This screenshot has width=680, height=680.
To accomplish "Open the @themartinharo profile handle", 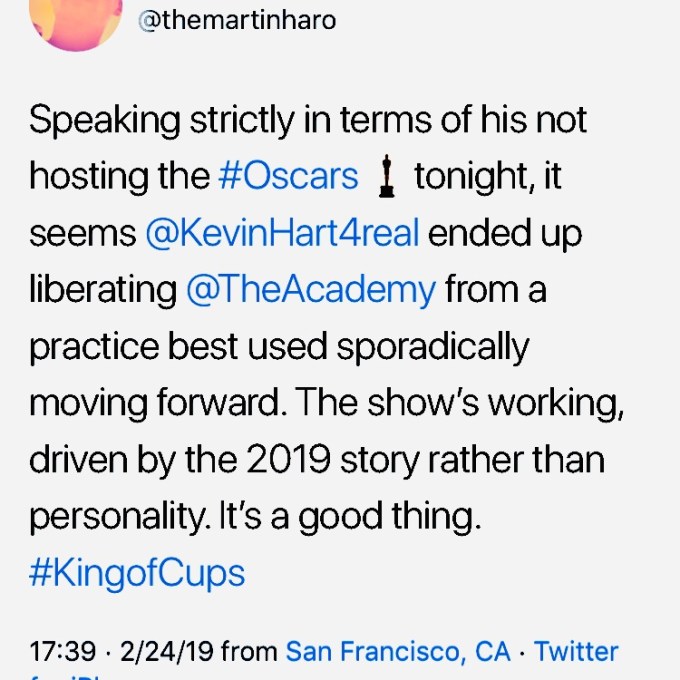I will point(236,20).
